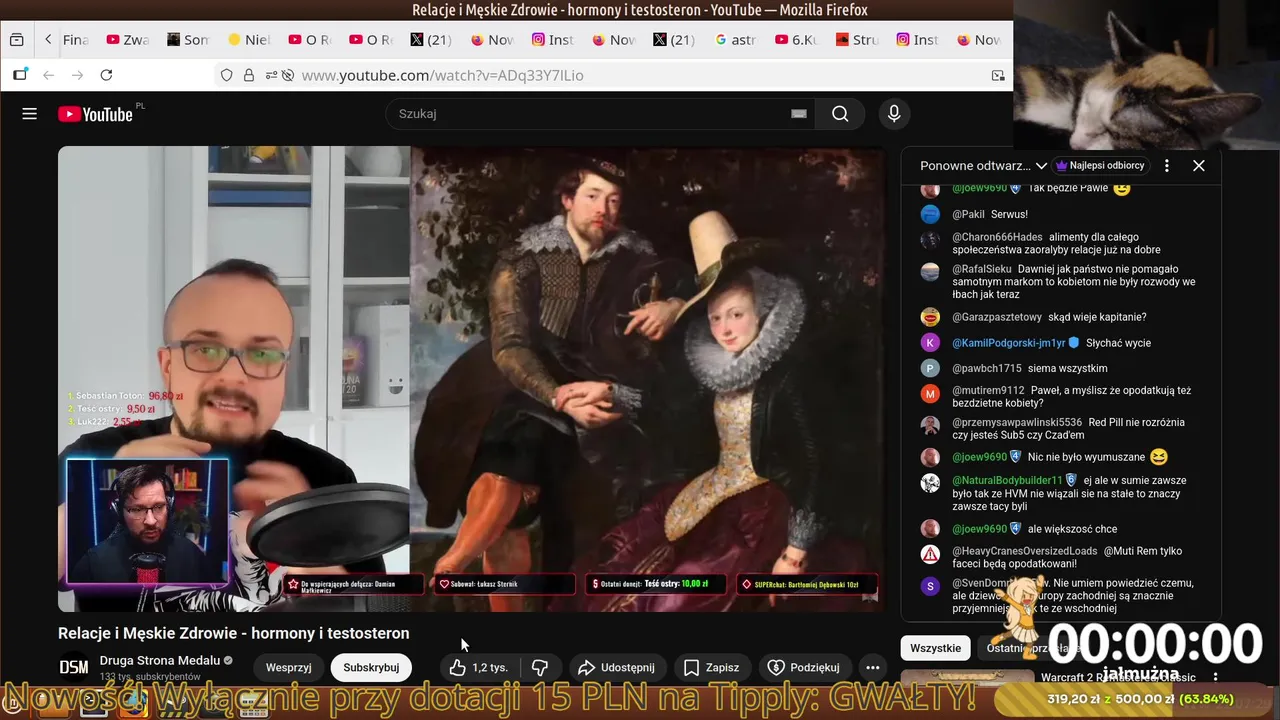The image size is (1280, 720).
Task: Expand the 'Ponowne odtwarz...' chat mode dropdown
Action: [x=983, y=166]
